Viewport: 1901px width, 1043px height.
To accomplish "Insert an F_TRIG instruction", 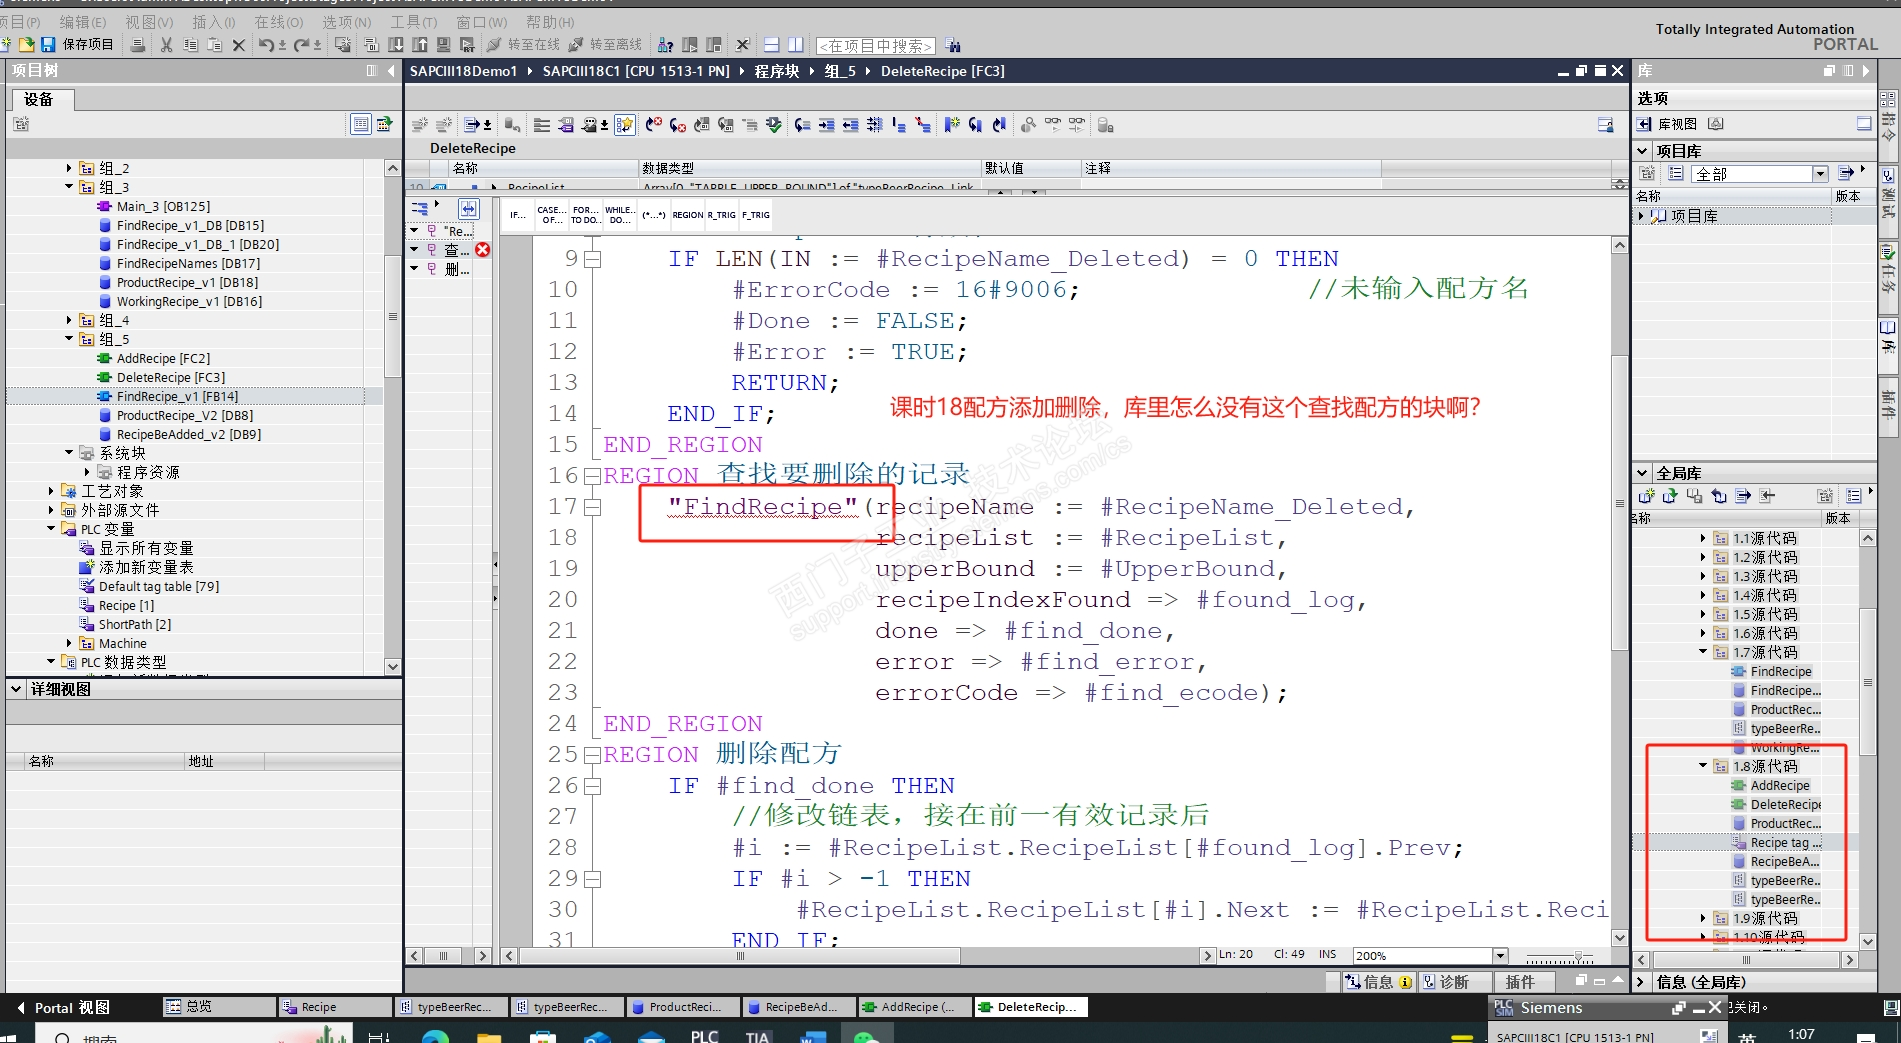I will 756,215.
